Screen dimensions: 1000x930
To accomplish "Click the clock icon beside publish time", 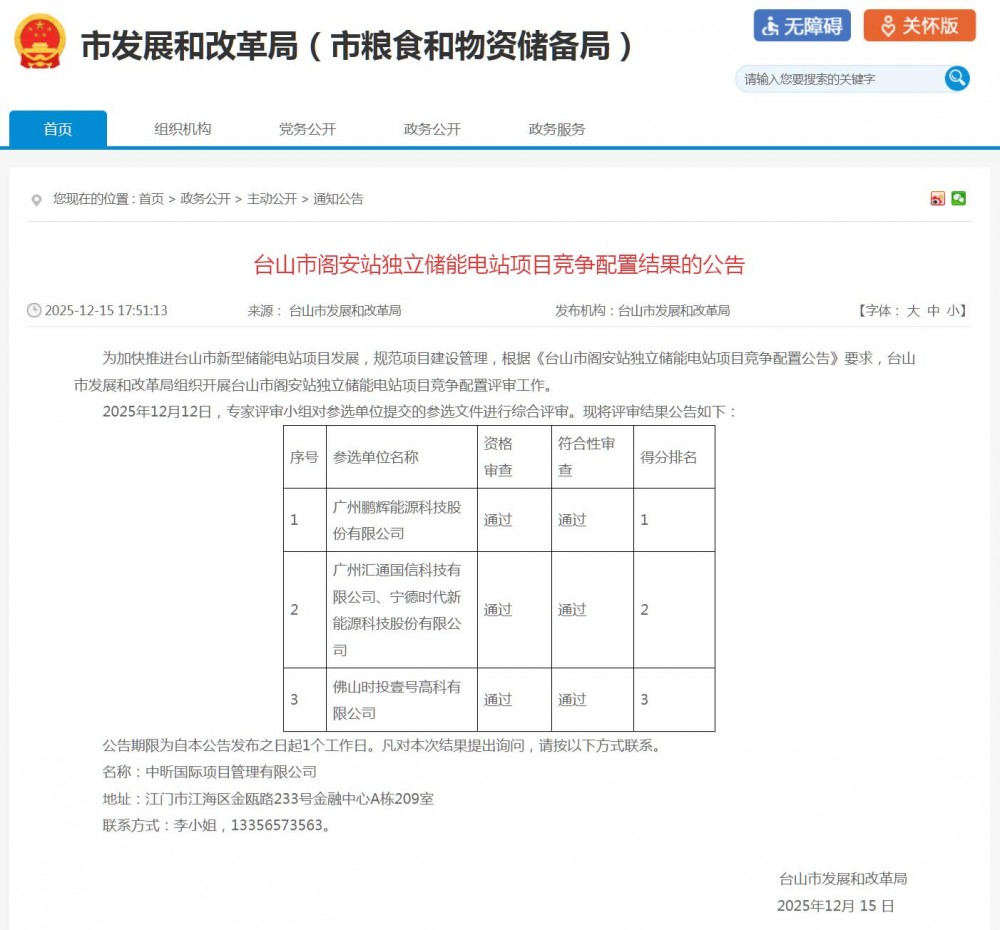I will [x=34, y=311].
